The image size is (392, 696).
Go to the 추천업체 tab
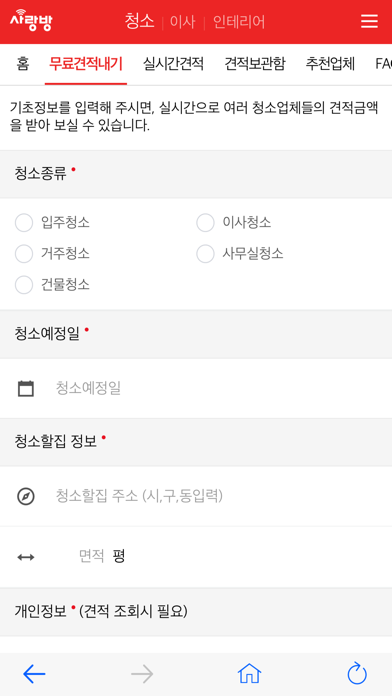pyautogui.click(x=330, y=64)
